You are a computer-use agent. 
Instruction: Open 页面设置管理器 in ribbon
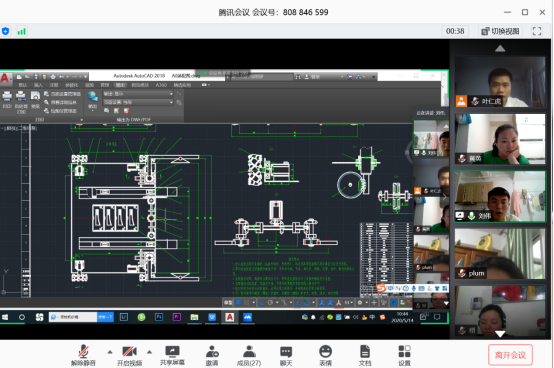(63, 94)
